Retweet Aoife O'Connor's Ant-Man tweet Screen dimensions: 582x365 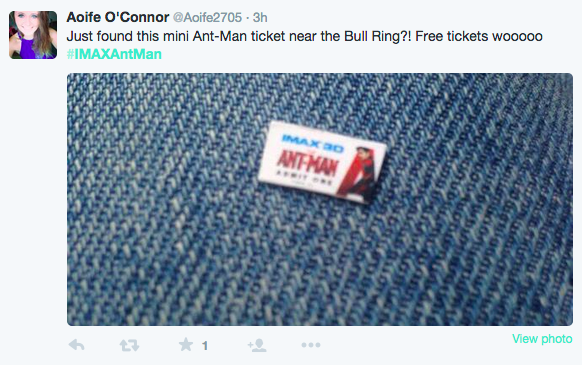point(129,345)
